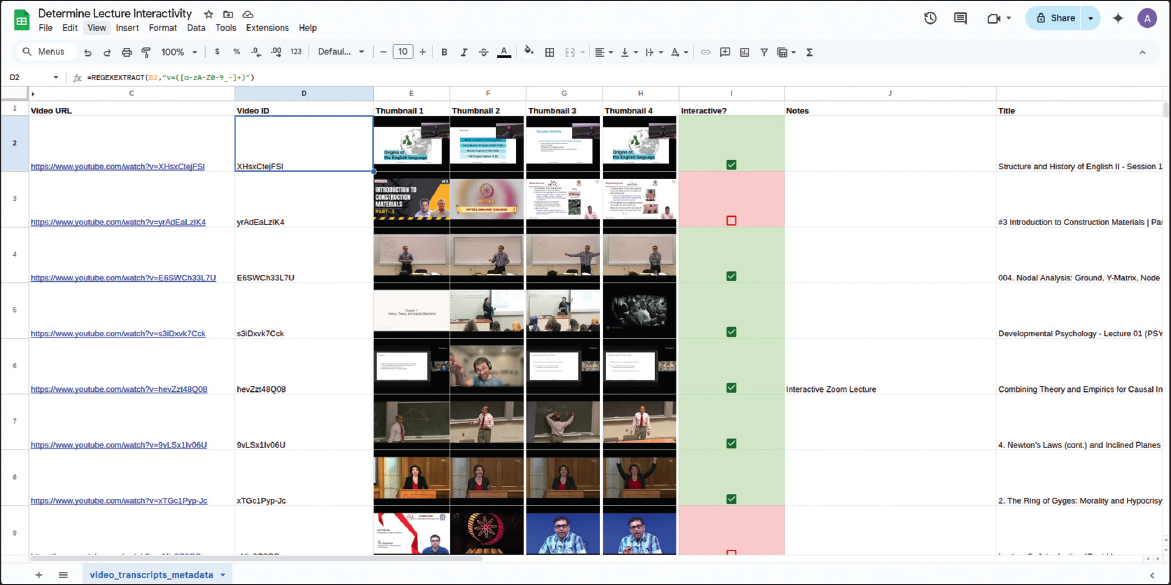Open the Data menu
Screen dimensions: 1171x585
(x=196, y=28)
